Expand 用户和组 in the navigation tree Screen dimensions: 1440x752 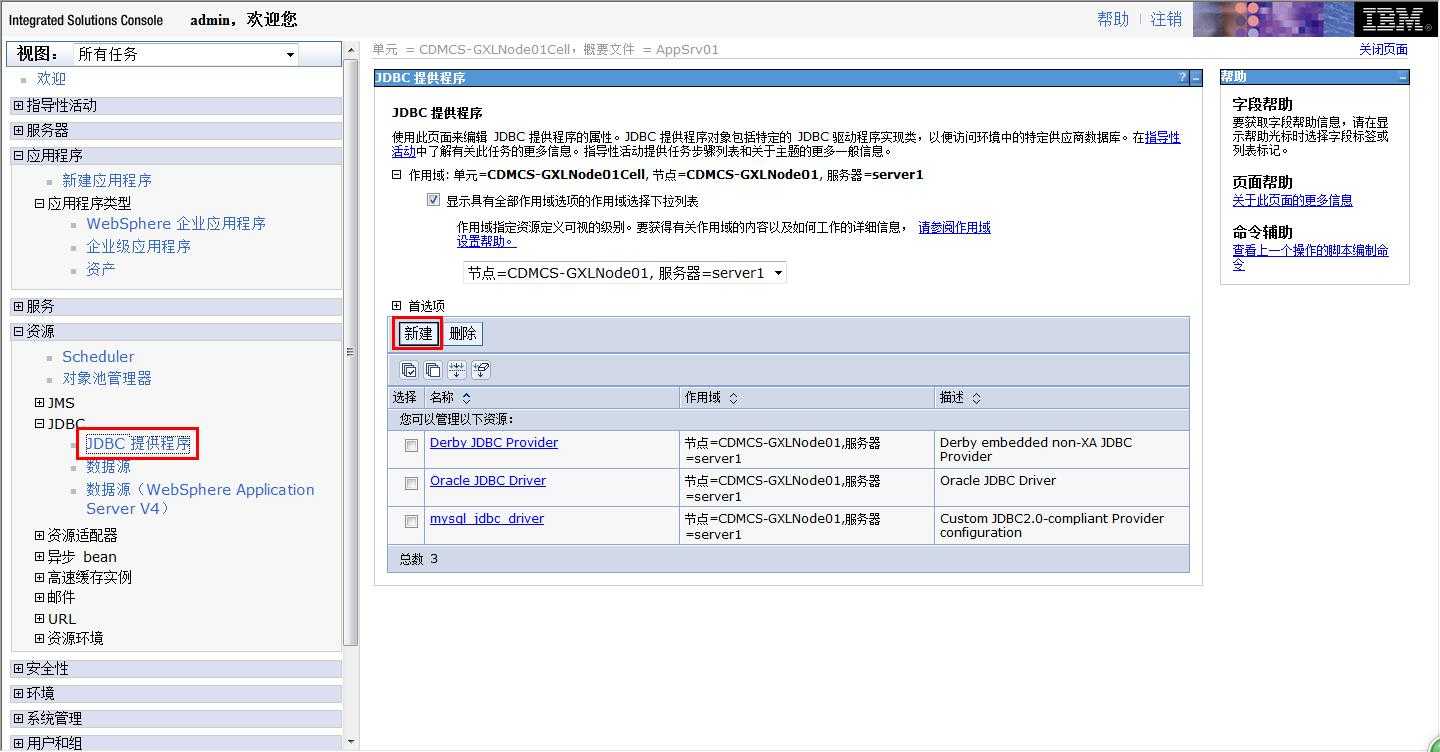click(18, 743)
